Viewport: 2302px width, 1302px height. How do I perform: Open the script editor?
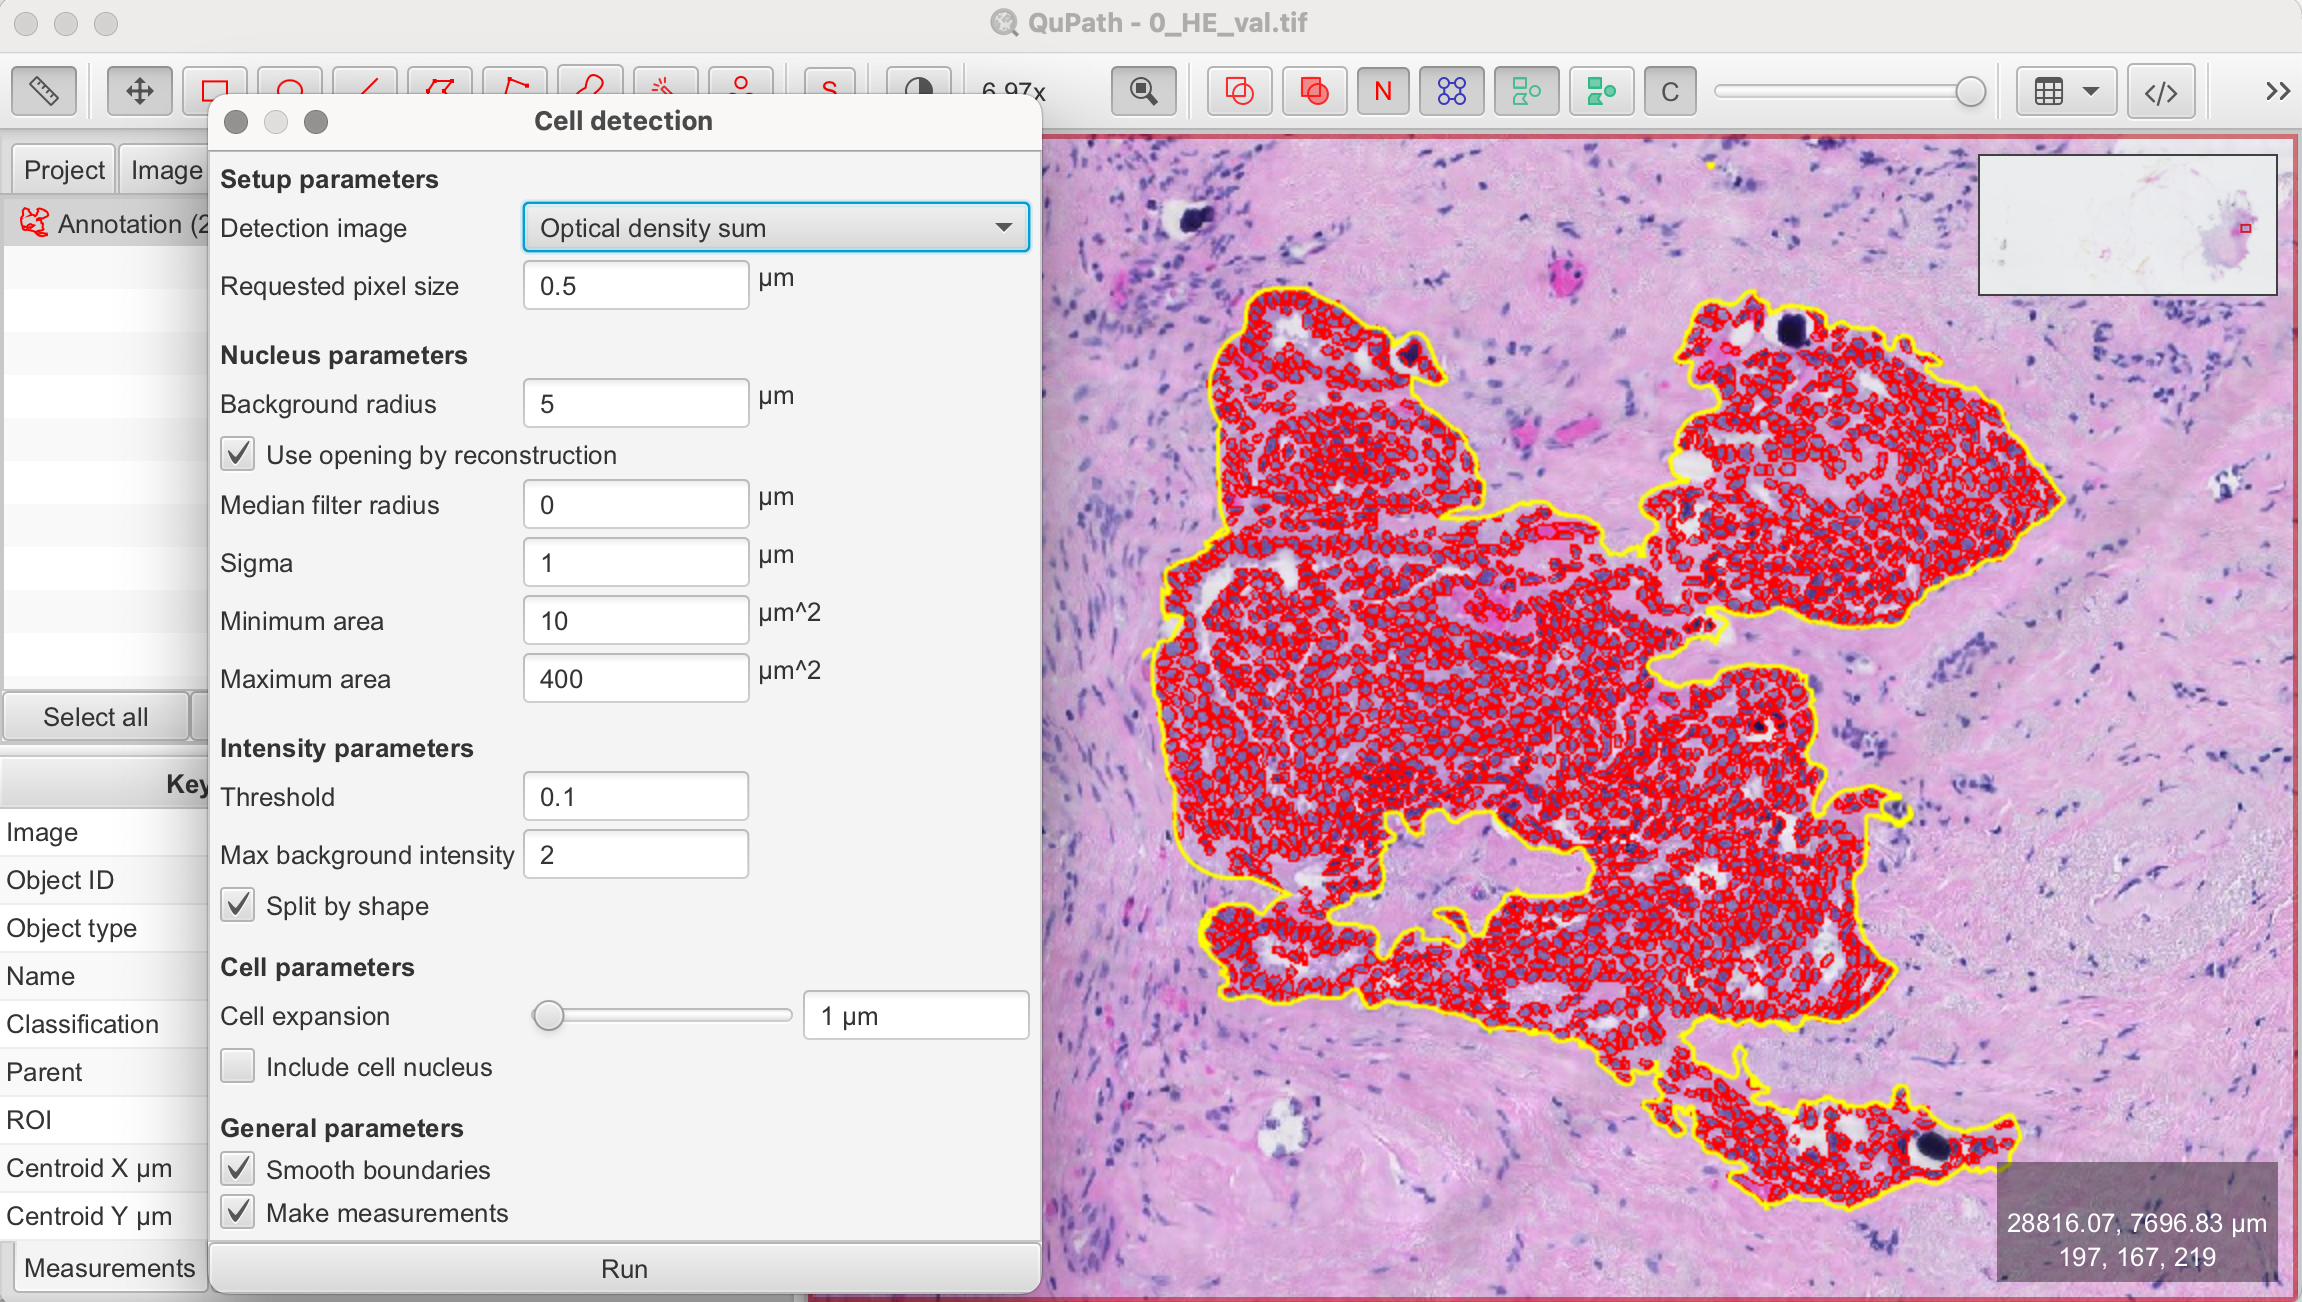point(2161,91)
